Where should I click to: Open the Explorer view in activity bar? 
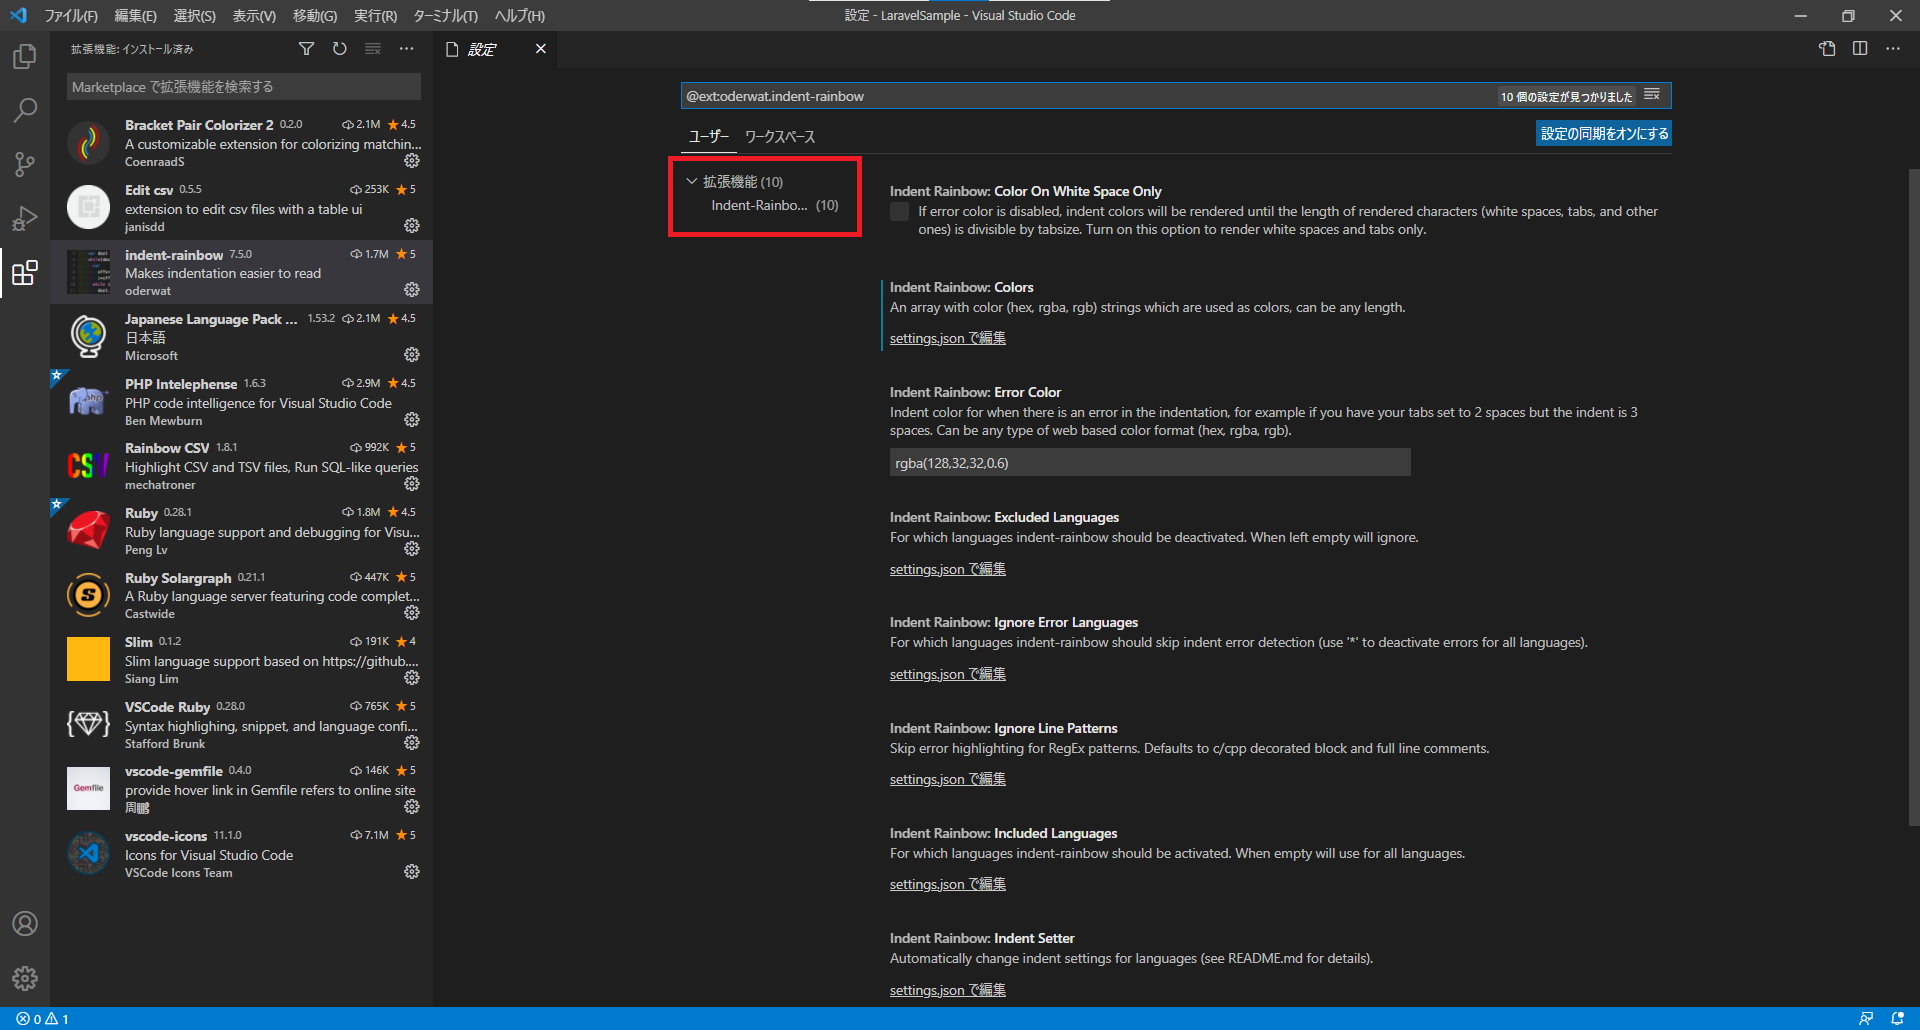click(25, 57)
